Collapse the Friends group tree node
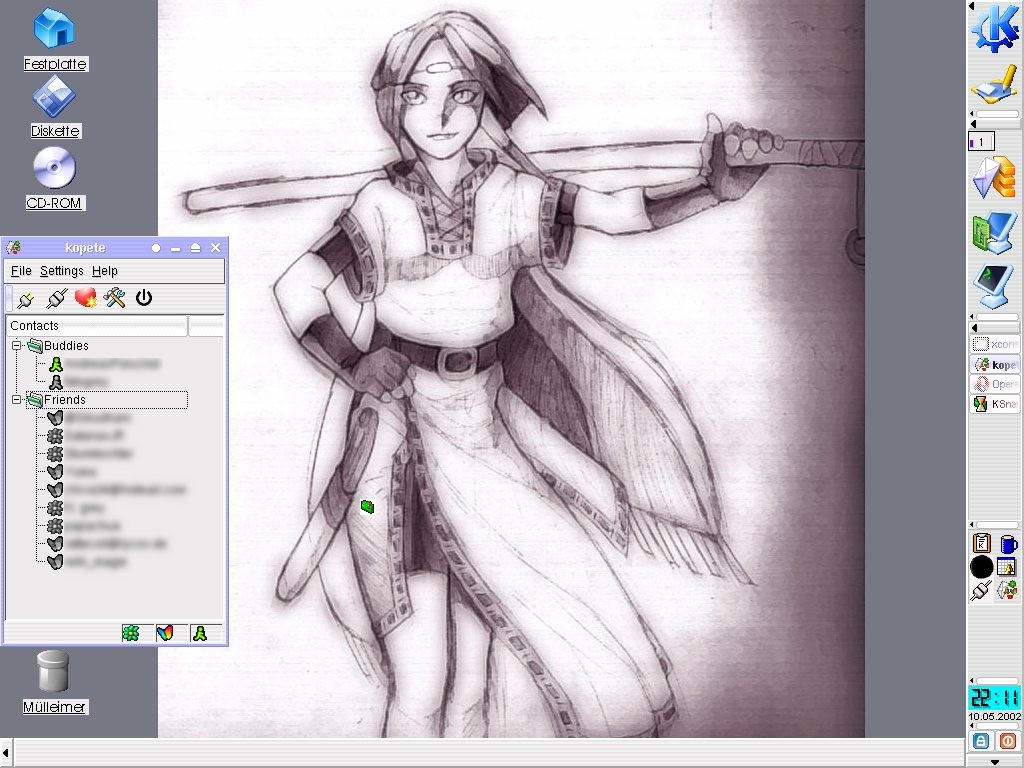 coord(17,400)
